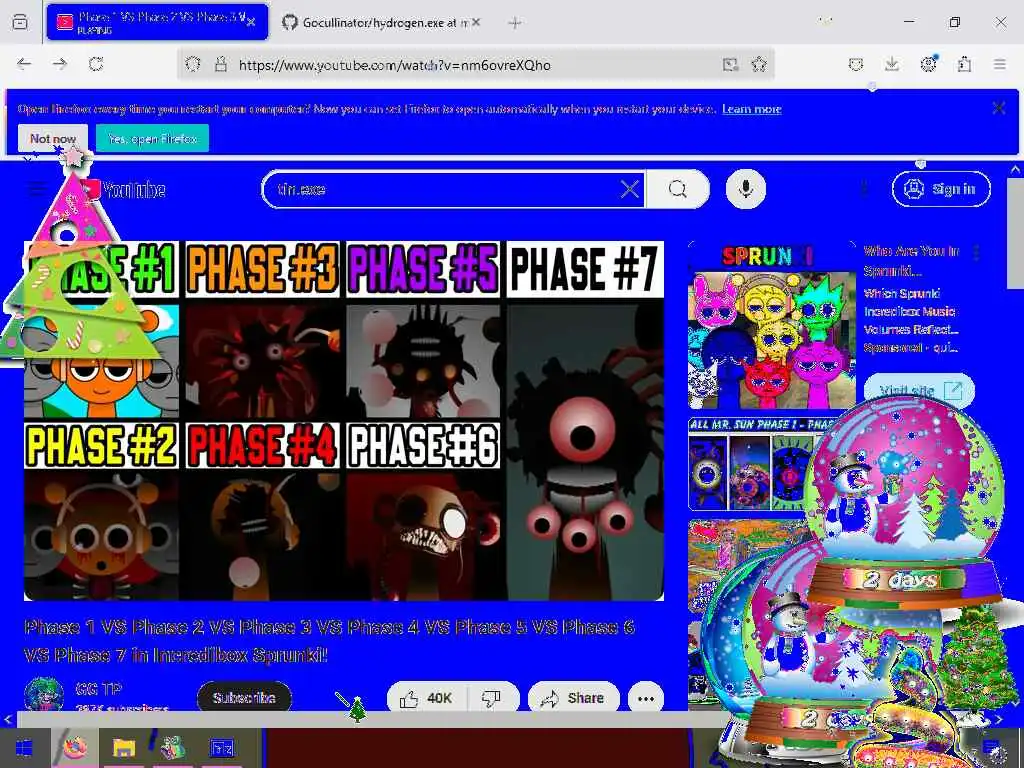Select the playing YouTube Phase 1 VS Phase 2 tab
The image size is (1024, 768).
(x=157, y=22)
